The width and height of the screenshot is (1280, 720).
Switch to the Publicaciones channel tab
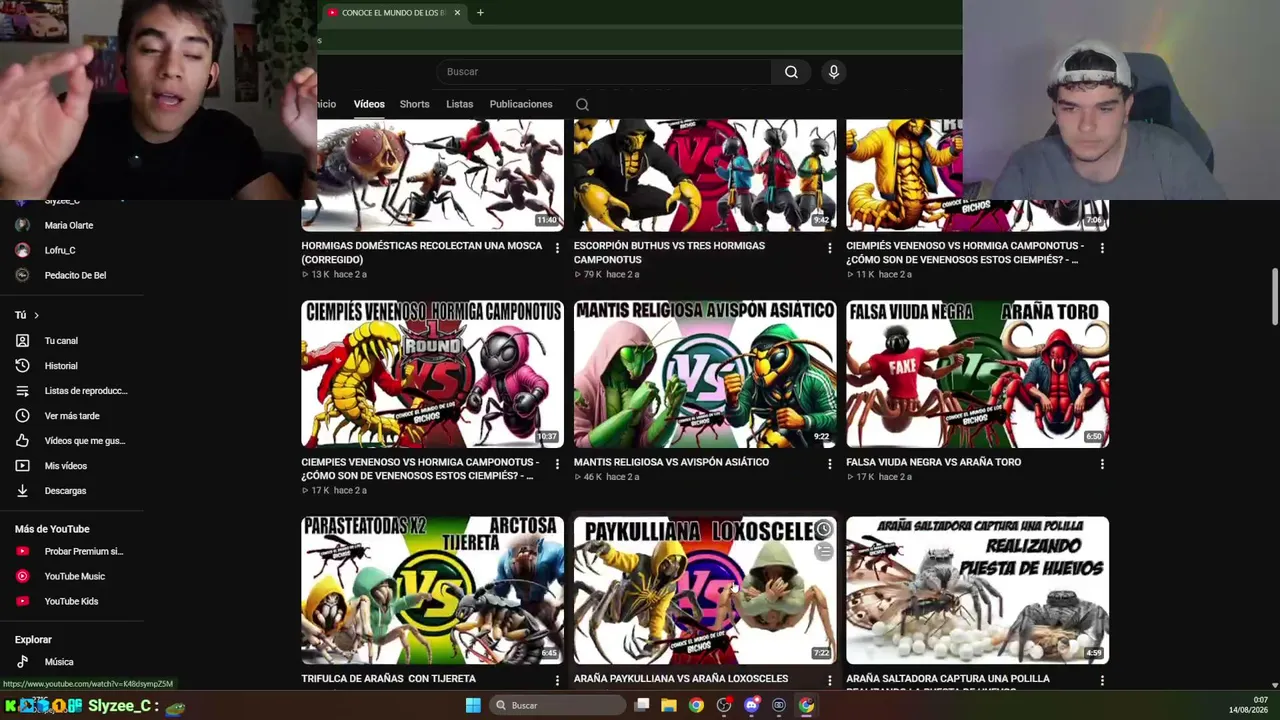tap(521, 104)
